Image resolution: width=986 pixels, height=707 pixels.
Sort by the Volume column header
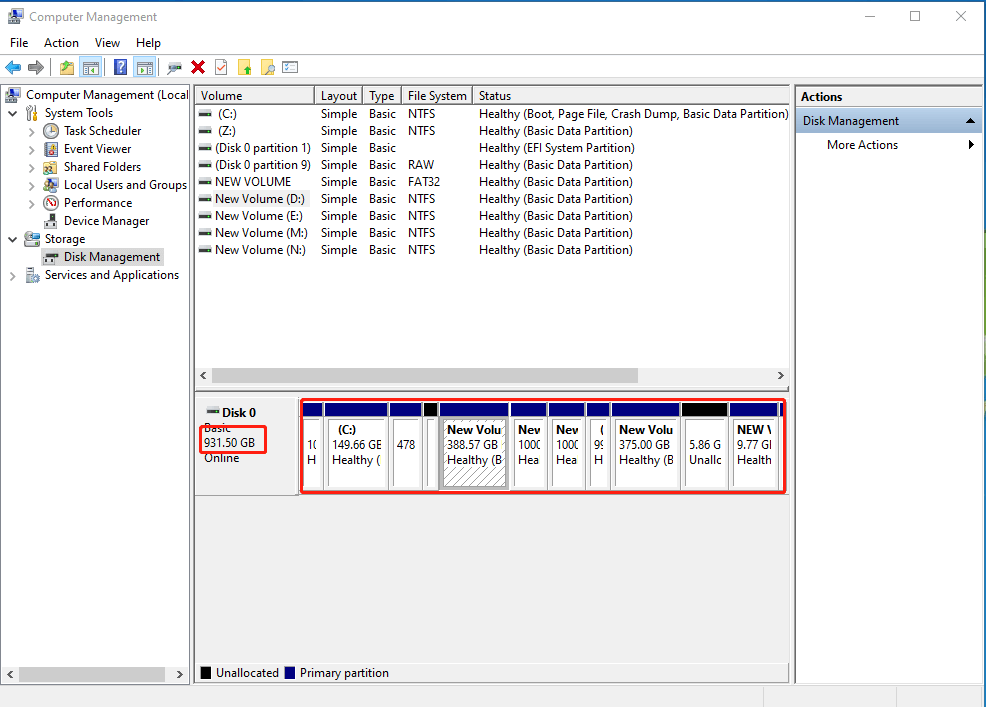tap(254, 96)
